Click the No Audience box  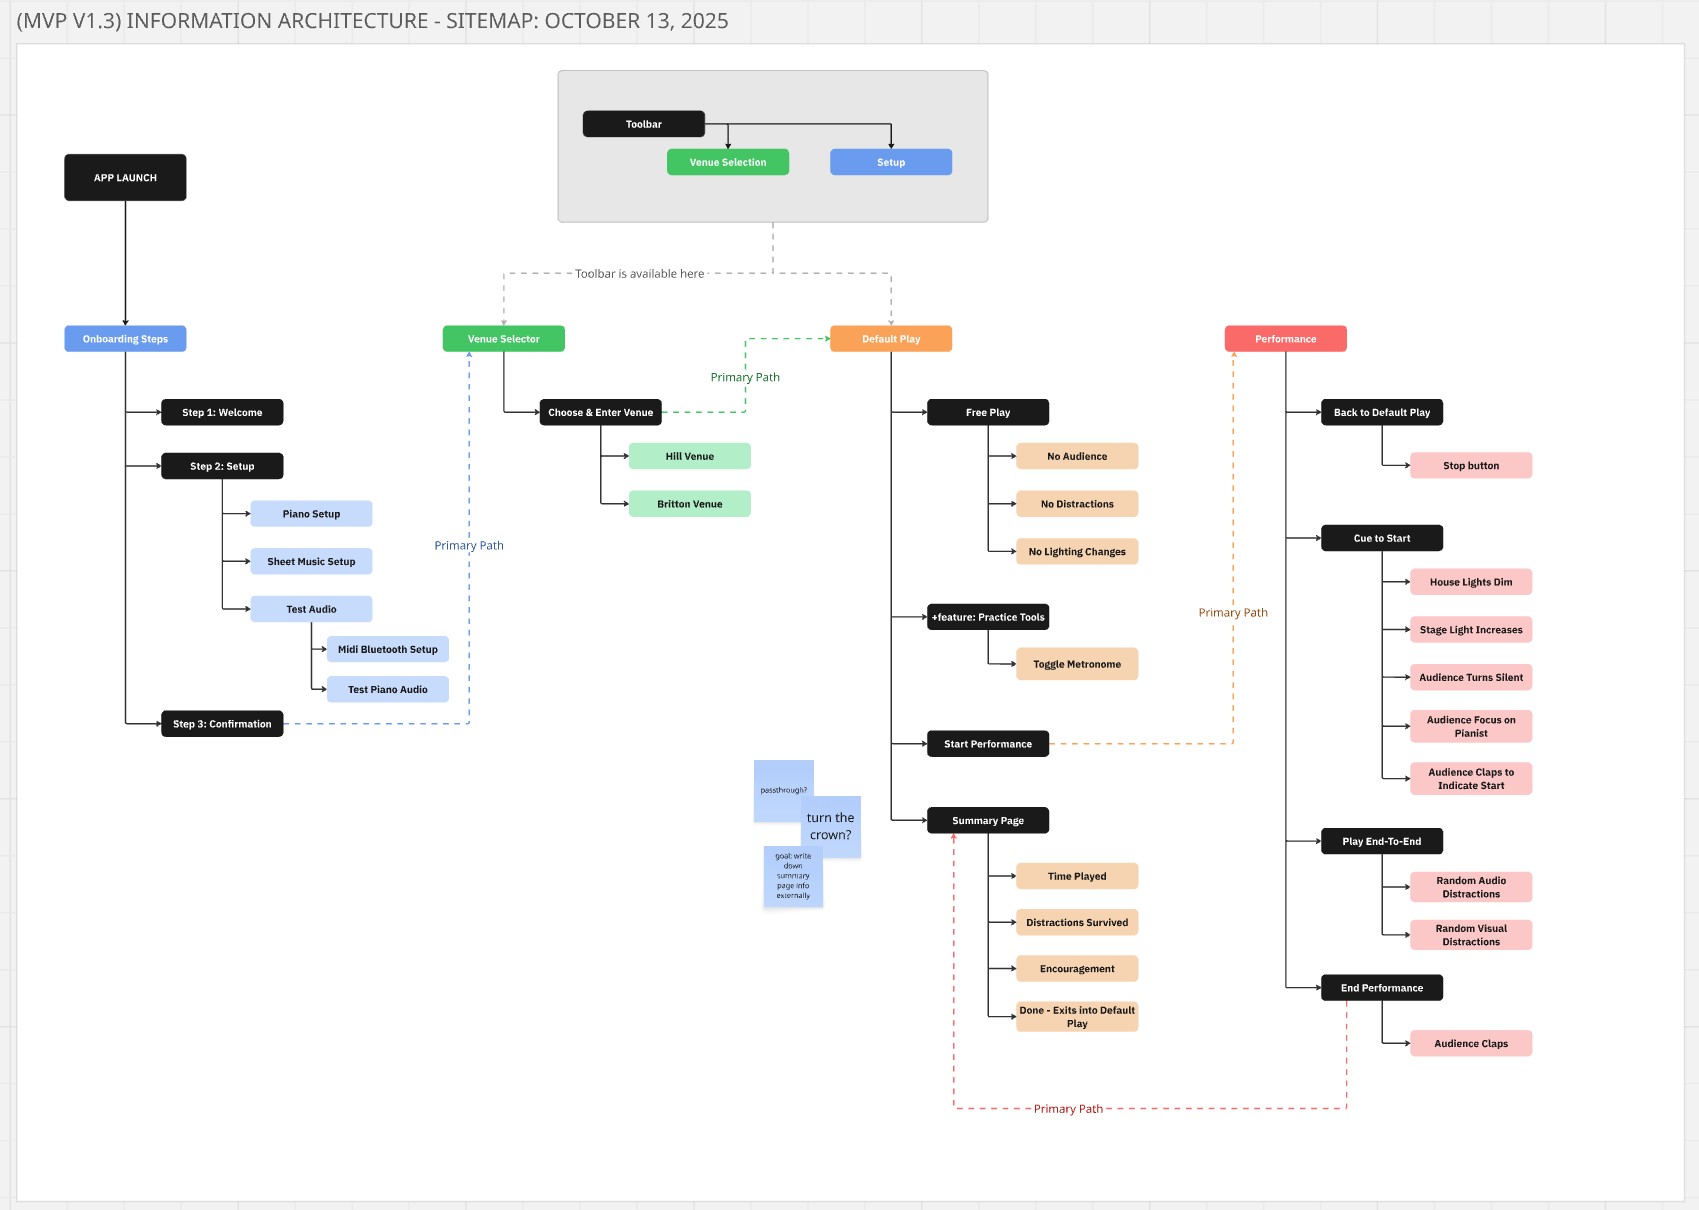[x=1077, y=456]
